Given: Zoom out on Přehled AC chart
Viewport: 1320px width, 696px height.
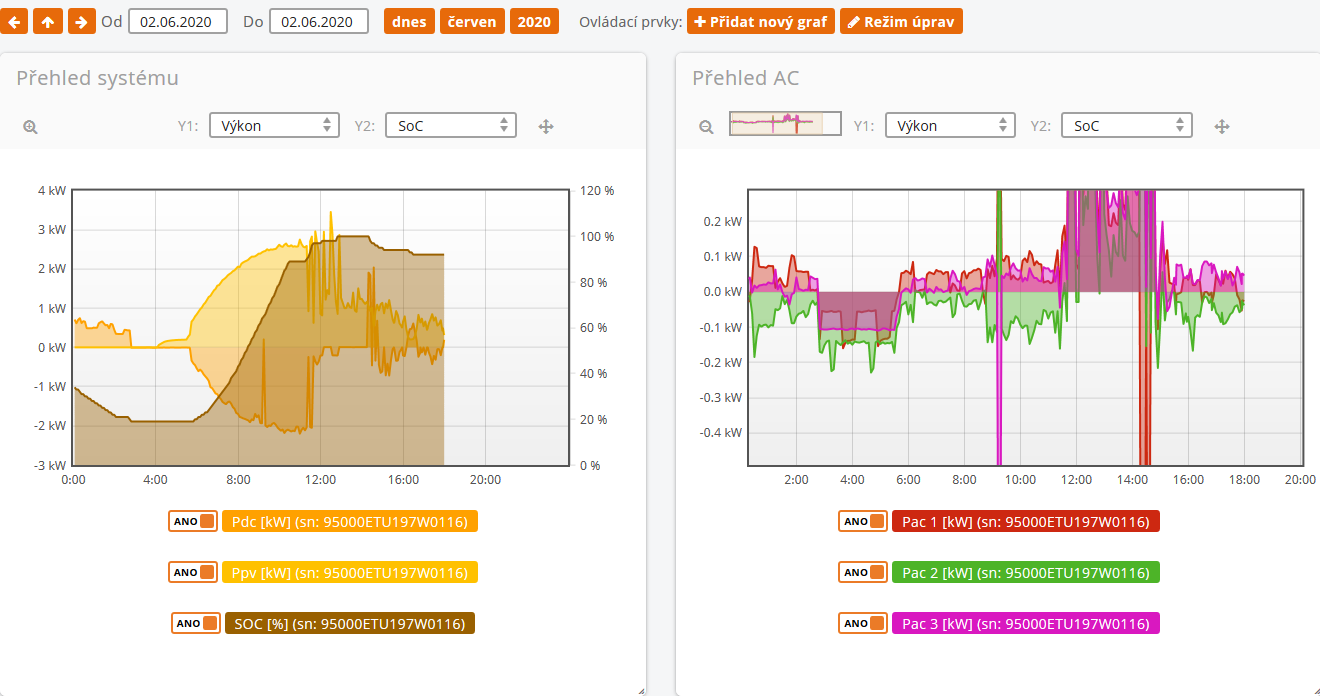Looking at the screenshot, I should pyautogui.click(x=706, y=127).
